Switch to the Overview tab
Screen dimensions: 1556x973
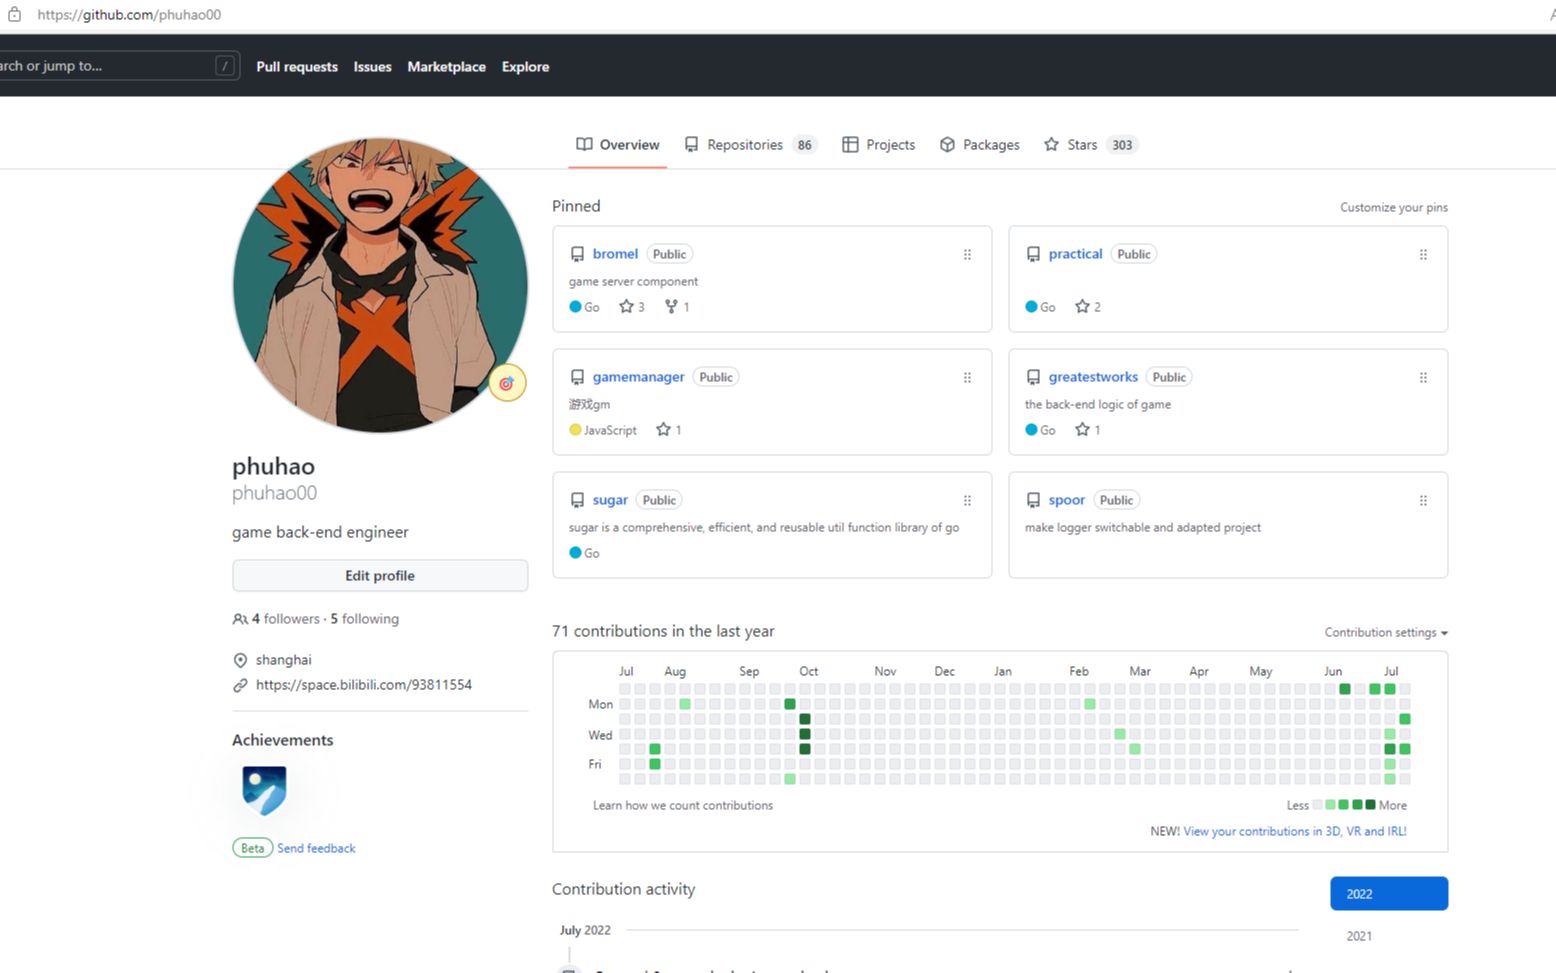point(618,145)
